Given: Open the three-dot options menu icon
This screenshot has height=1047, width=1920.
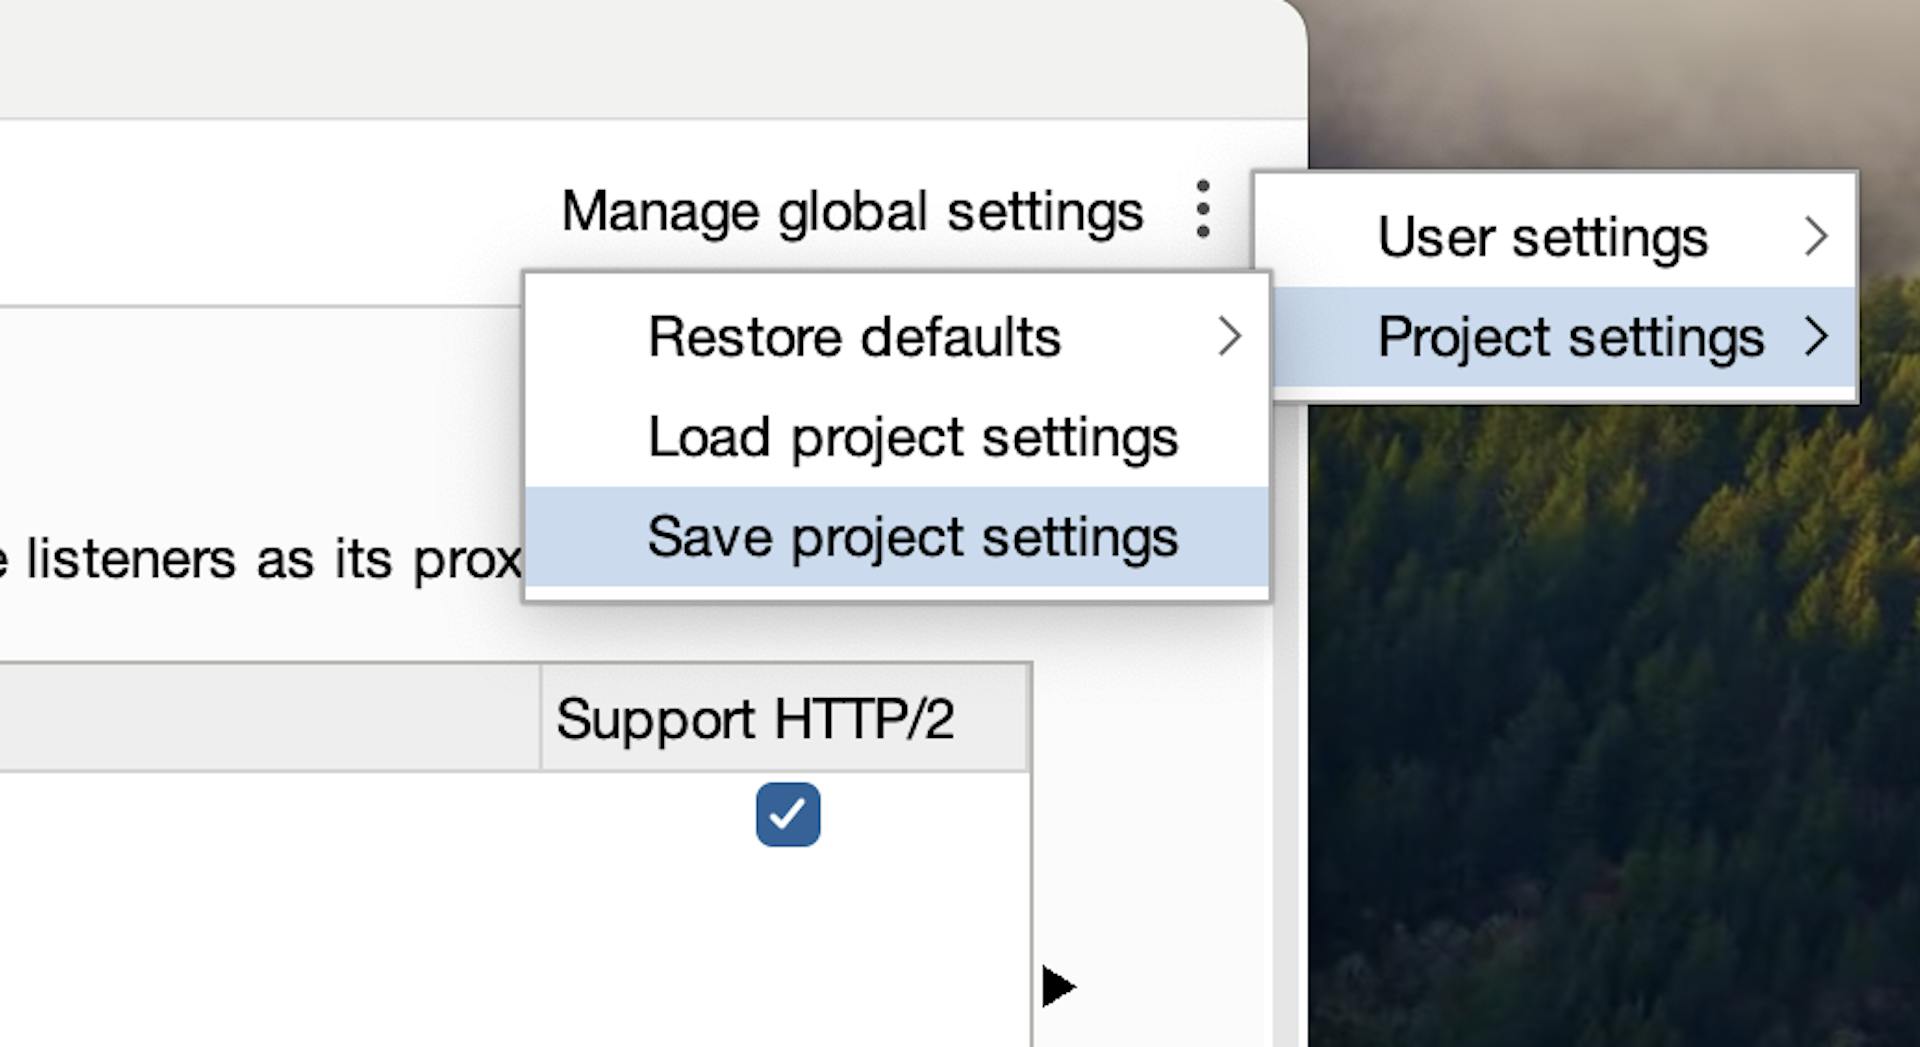Looking at the screenshot, I should pos(1203,210).
